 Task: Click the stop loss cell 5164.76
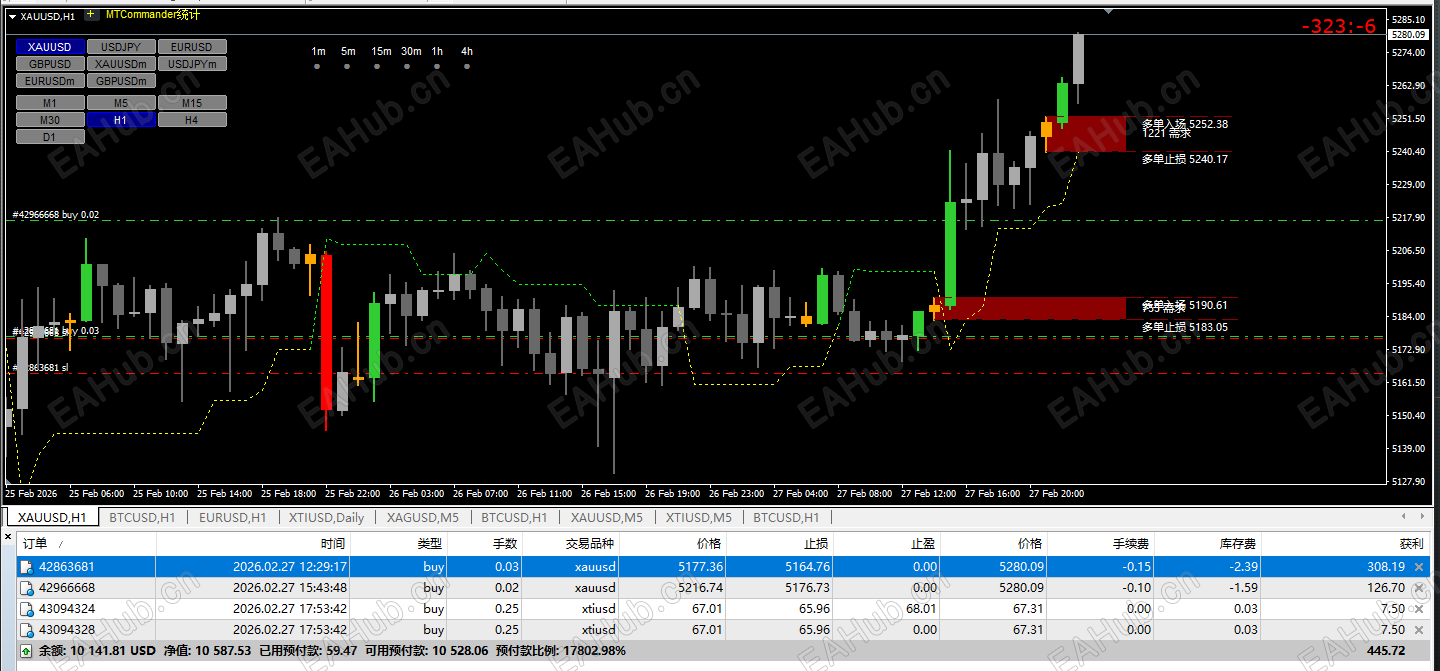tap(780, 567)
